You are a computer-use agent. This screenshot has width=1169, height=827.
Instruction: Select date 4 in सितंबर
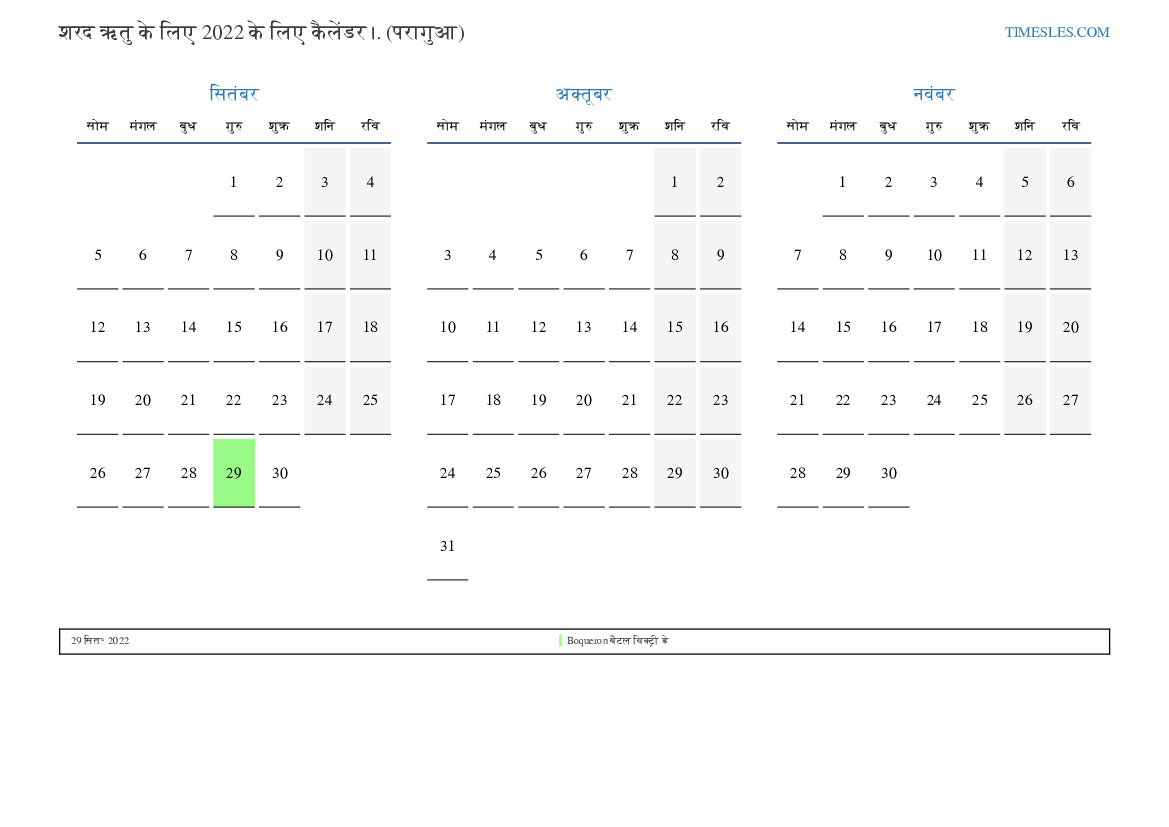[x=370, y=182]
